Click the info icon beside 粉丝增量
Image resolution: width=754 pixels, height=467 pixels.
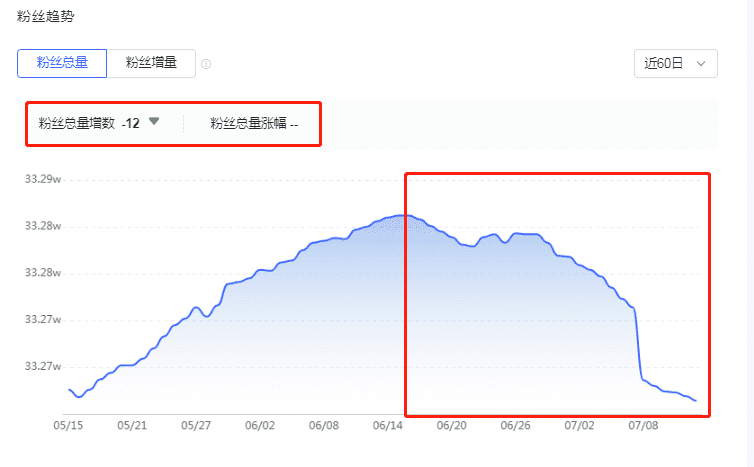(206, 64)
